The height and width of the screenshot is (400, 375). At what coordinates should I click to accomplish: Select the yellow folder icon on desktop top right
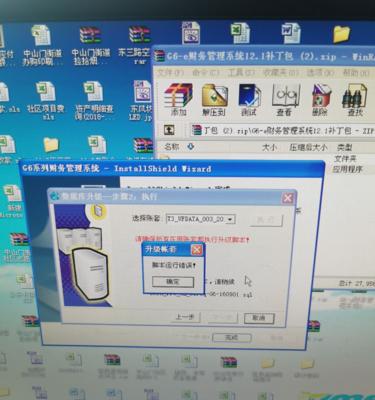(341, 34)
